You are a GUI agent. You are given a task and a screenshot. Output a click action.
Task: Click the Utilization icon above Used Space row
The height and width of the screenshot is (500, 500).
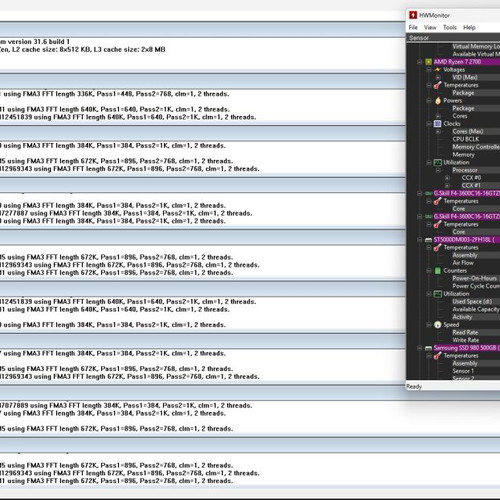point(438,294)
